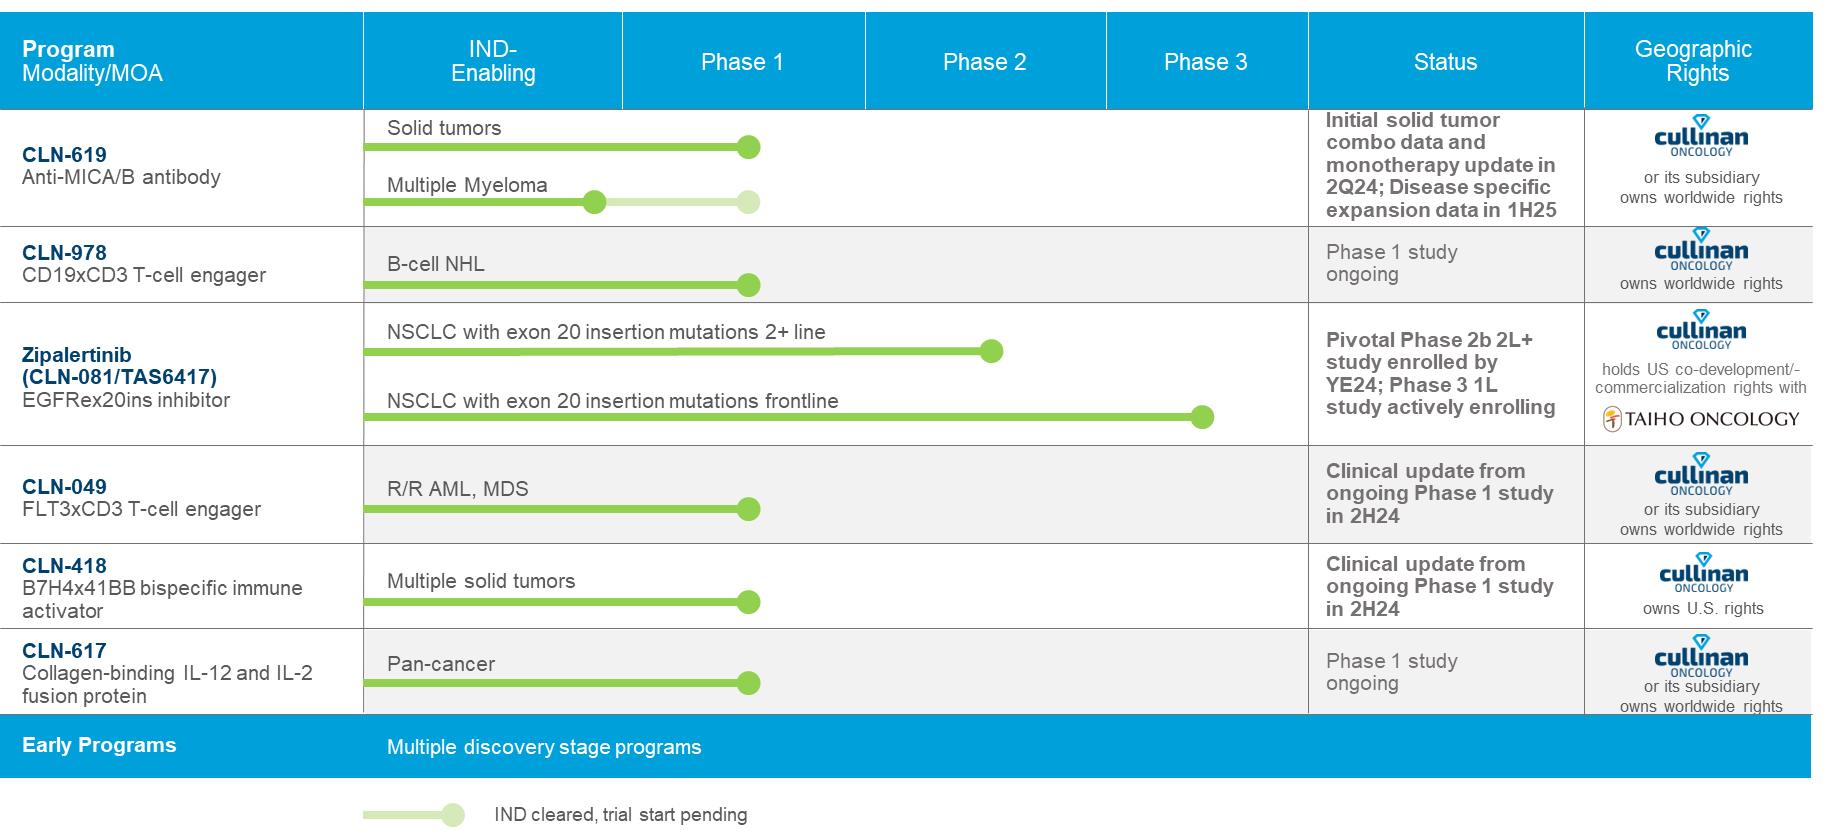This screenshot has height=837, width=1830.
Task: Click the Cullinan logo in the Zipalertinib row
Action: (1700, 331)
